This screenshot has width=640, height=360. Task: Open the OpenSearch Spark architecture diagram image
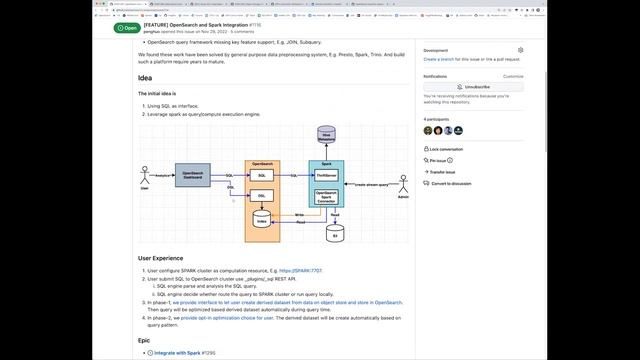pos(273,184)
